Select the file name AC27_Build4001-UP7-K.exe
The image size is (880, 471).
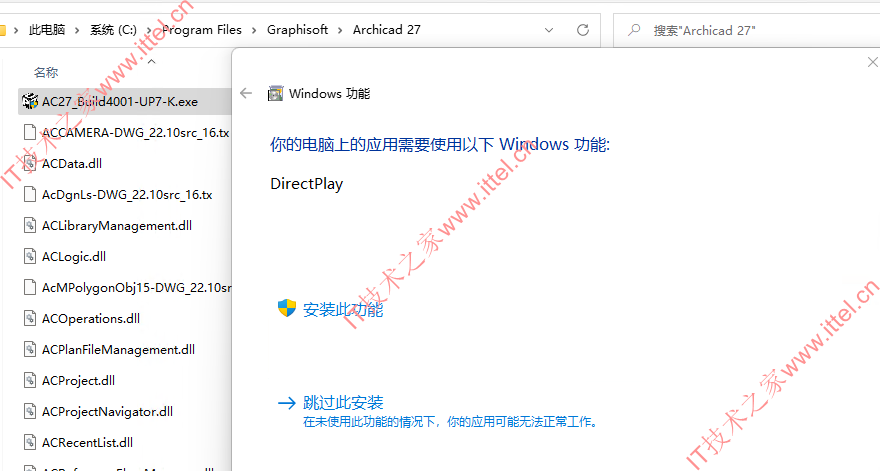pyautogui.click(x=120, y=102)
